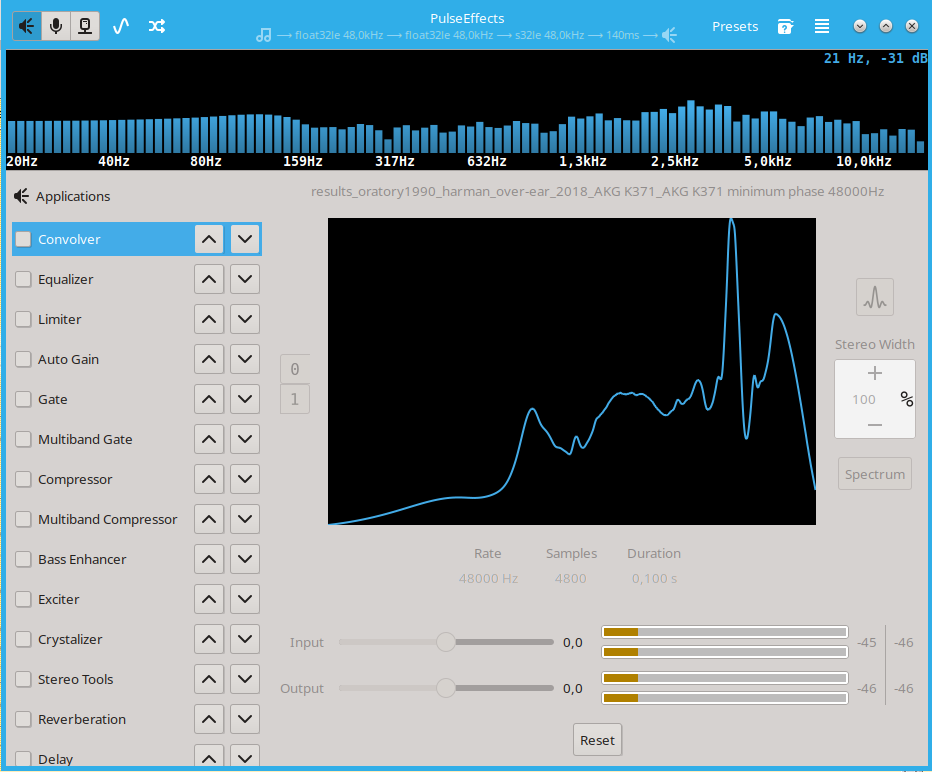
Task: Show impulse channel 1
Action: pos(295,399)
